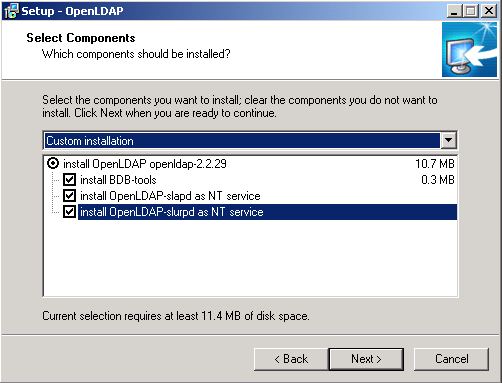Click the 'install OpenLDAP openldap-2.2.29' label
502x383 pixels.
[x=145, y=164]
